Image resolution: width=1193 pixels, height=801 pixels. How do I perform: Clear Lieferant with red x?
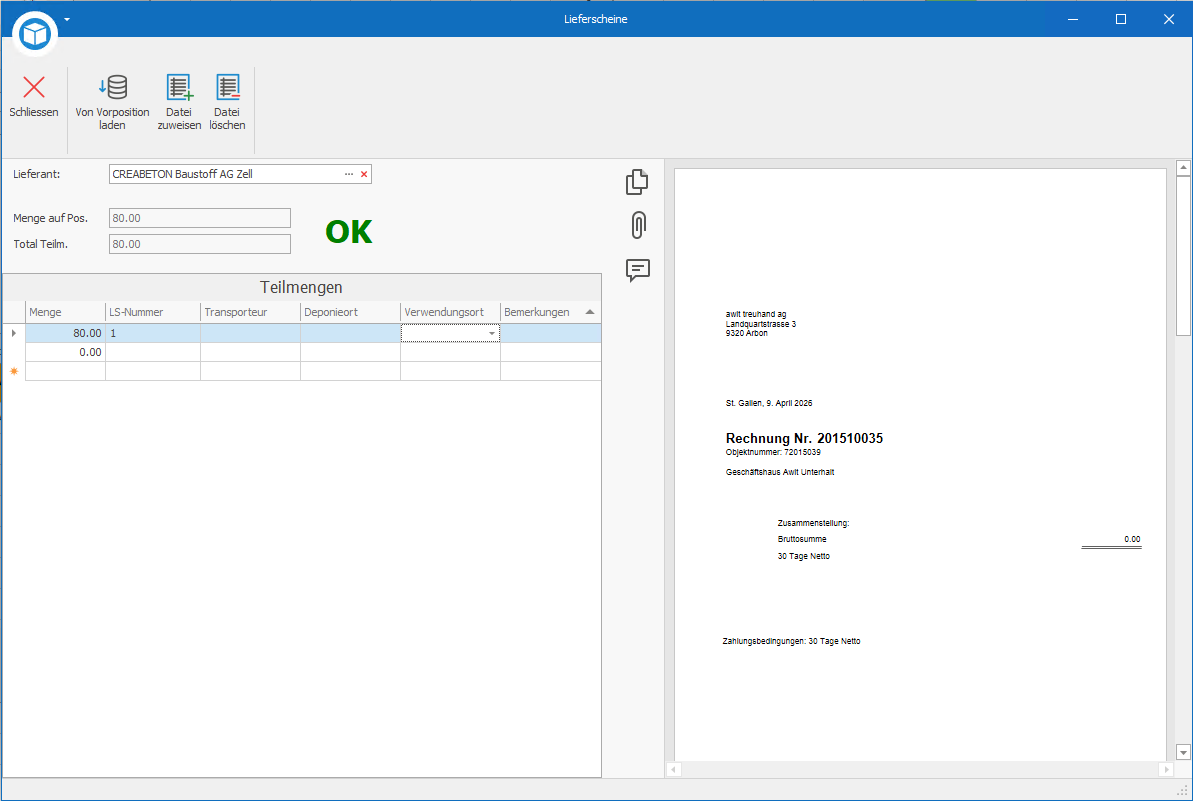click(x=364, y=174)
